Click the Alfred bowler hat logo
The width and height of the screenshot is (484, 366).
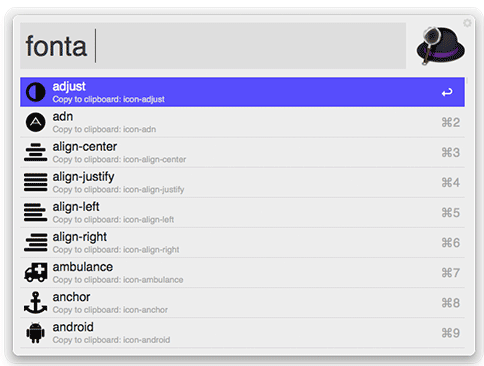point(440,46)
